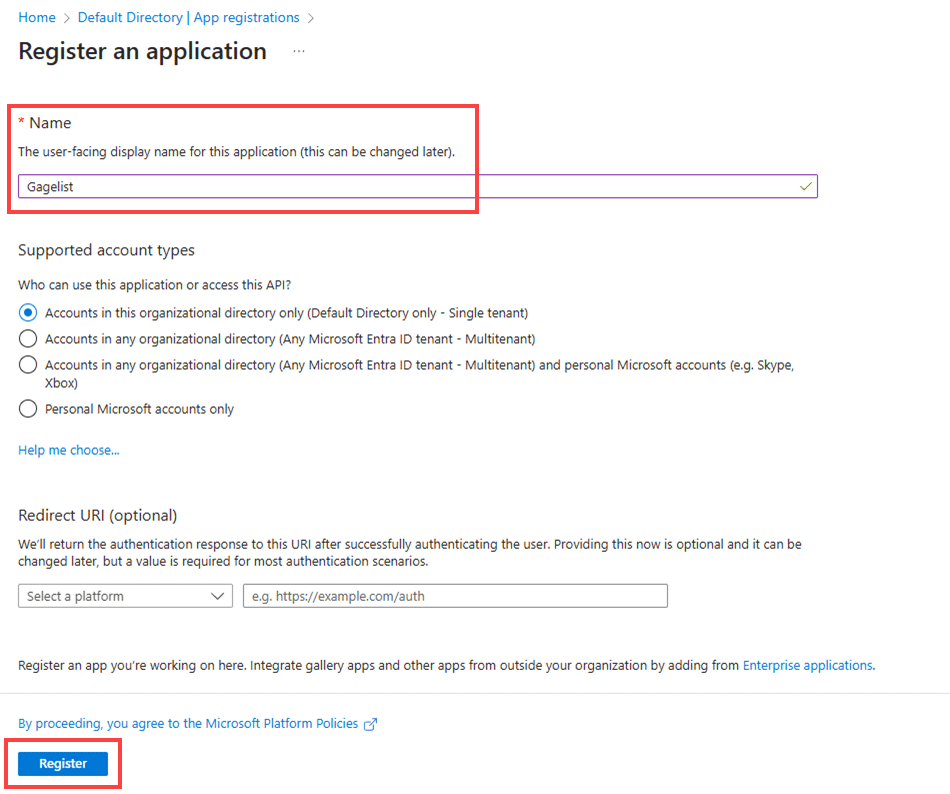Open the Enterprise applications link
This screenshot has width=950, height=794.
click(808, 665)
